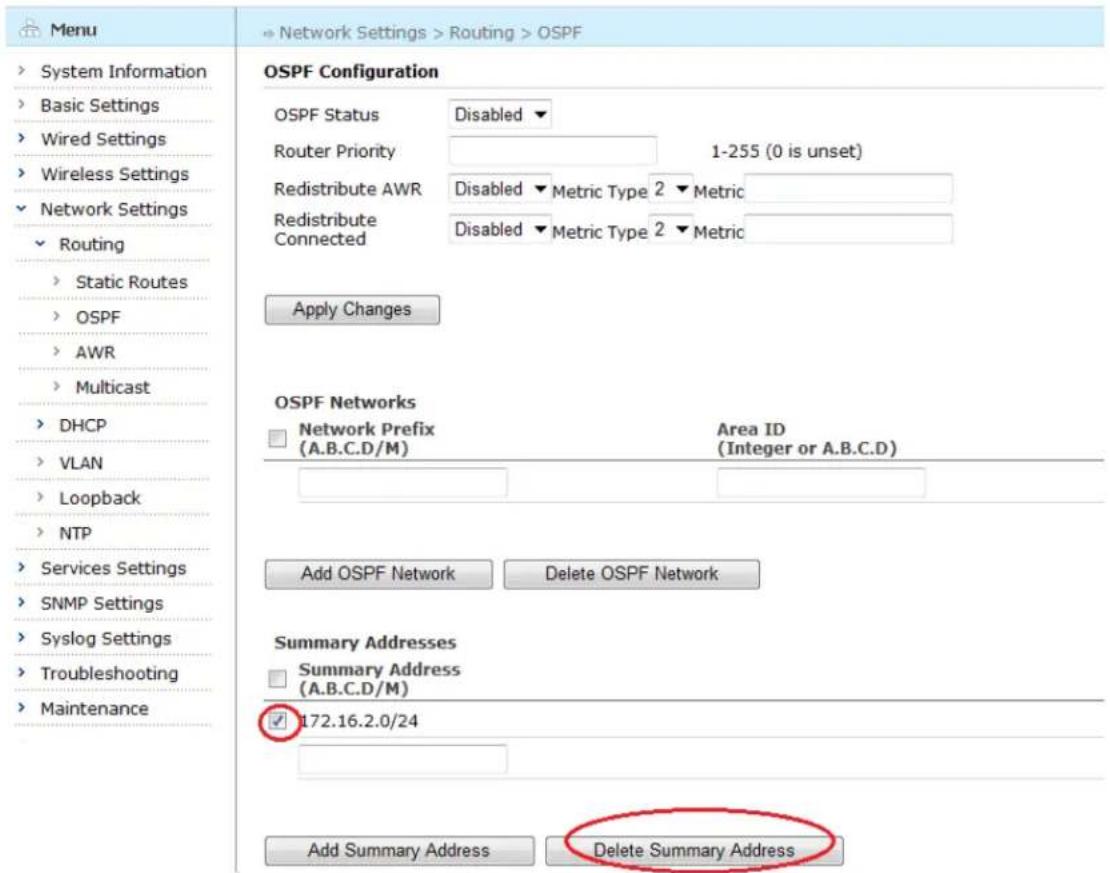The height and width of the screenshot is (873, 1110).
Task: Expand the Basic Settings chevron
Action: coord(22,104)
